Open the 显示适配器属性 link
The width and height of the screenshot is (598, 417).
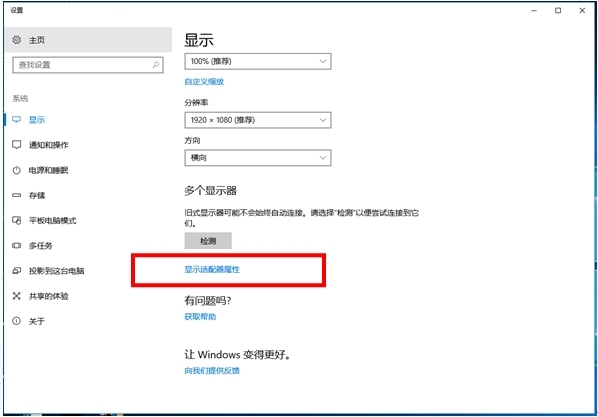click(212, 269)
